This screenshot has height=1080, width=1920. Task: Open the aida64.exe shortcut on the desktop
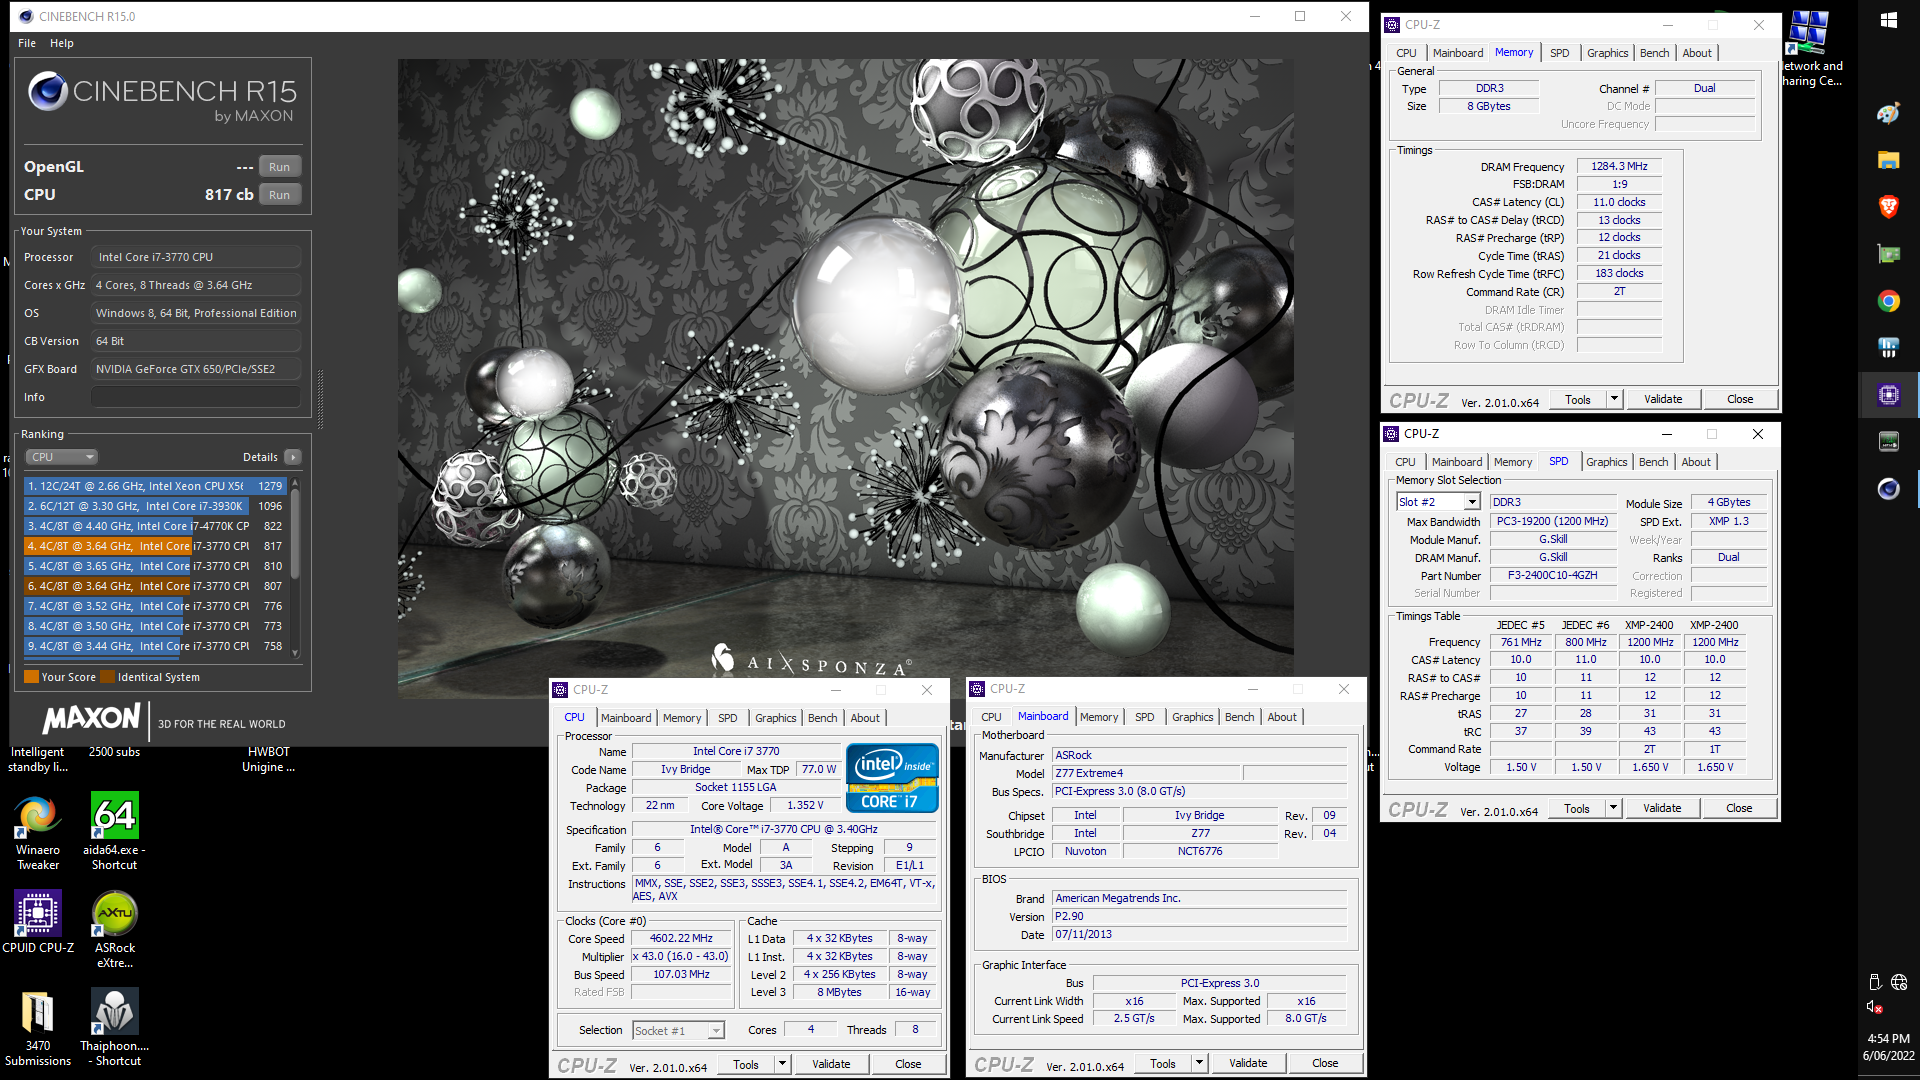(114, 833)
